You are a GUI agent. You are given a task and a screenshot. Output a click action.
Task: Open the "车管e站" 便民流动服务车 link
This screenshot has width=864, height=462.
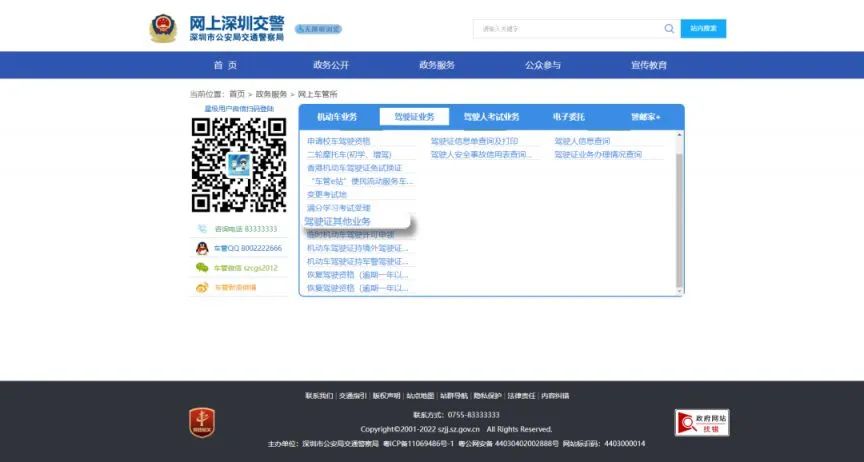click(361, 181)
